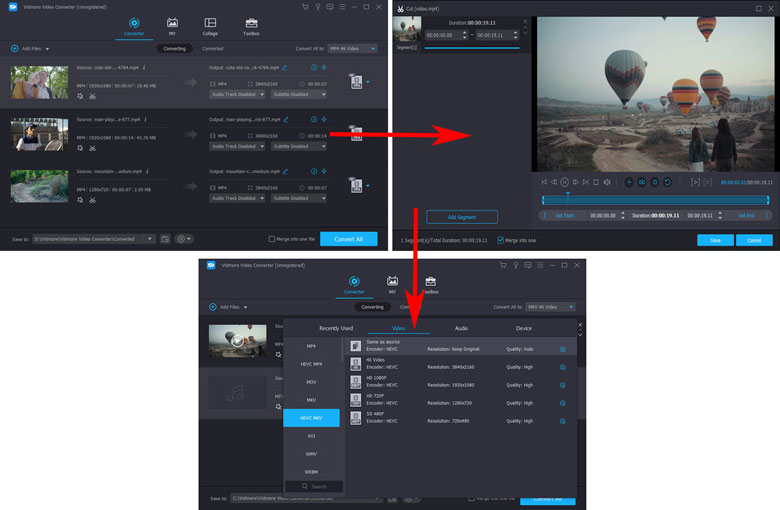Open the output folder icon next to Save to path
The height and width of the screenshot is (510, 780).
(165, 239)
